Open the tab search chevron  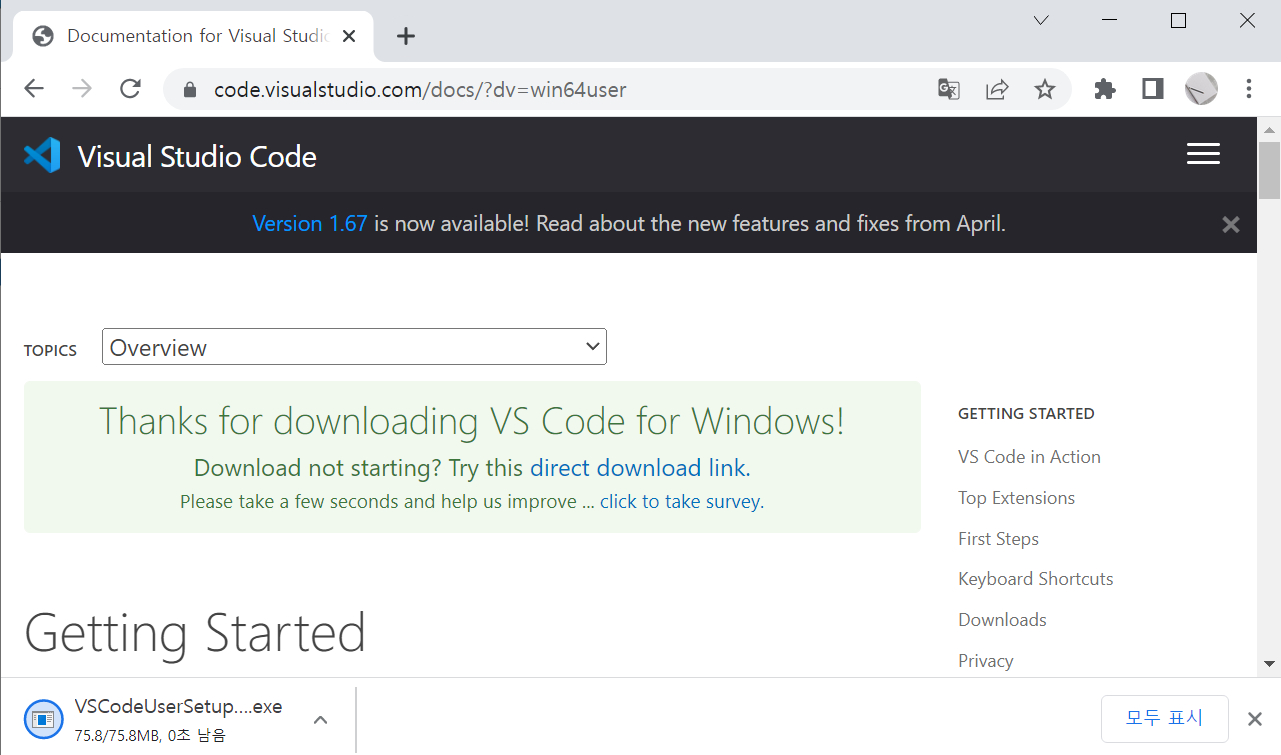click(1040, 20)
